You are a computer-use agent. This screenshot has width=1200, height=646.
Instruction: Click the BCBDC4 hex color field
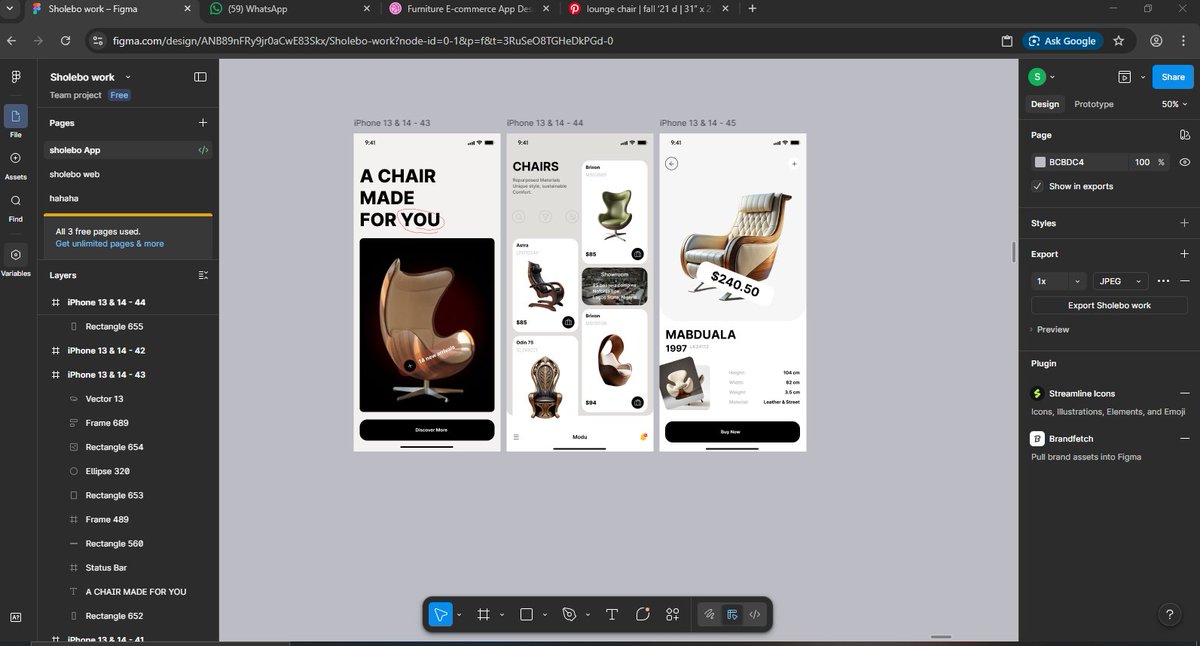click(x=1080, y=161)
